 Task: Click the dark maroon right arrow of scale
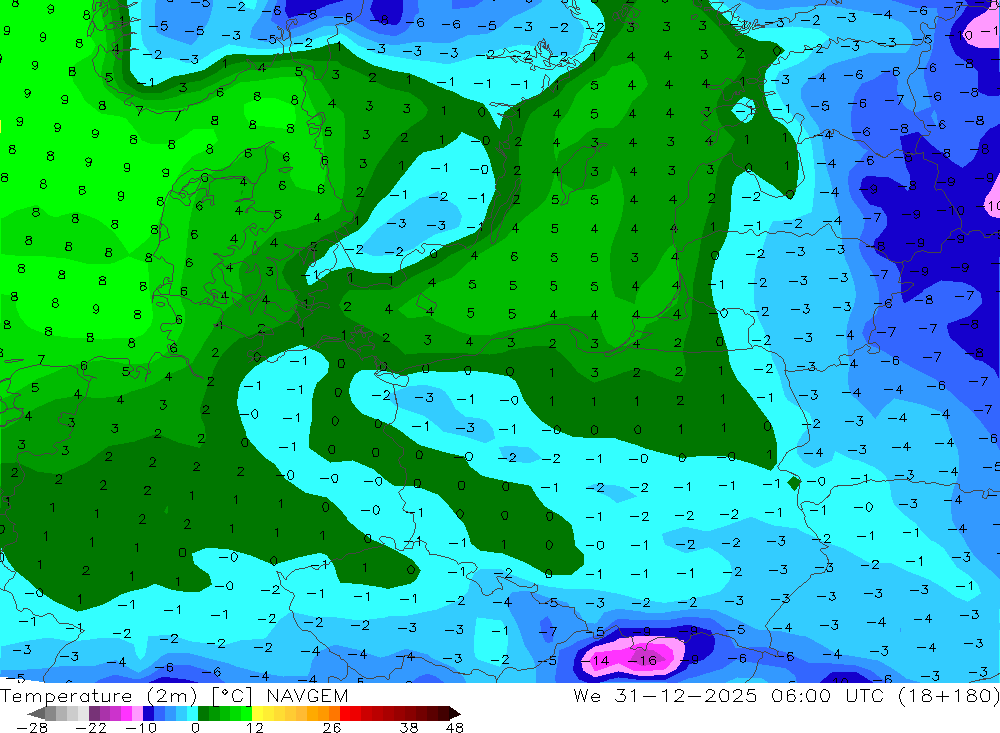[455, 713]
